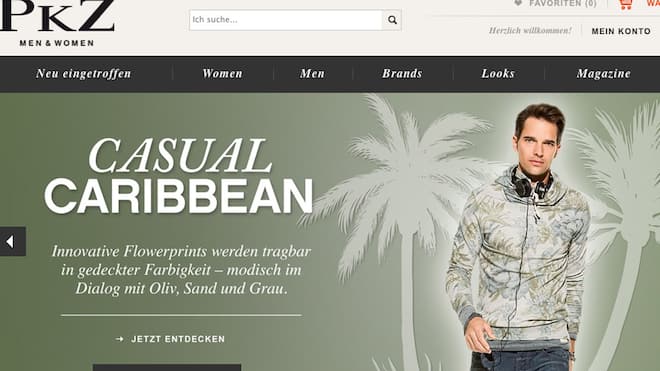Go to previous slide arrow
The width and height of the screenshot is (660, 371).
13,241
